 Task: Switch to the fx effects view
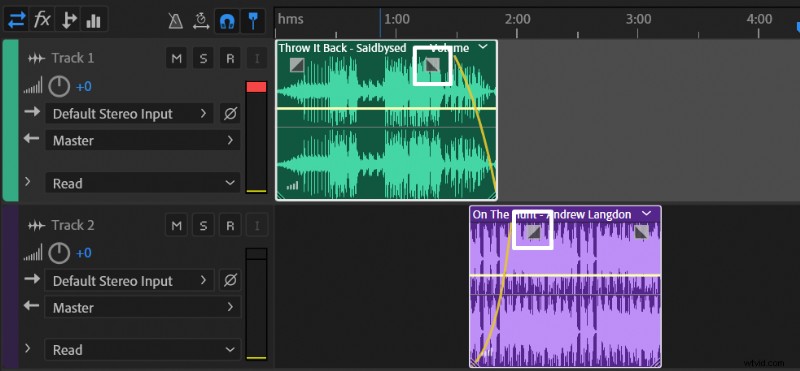[x=42, y=20]
